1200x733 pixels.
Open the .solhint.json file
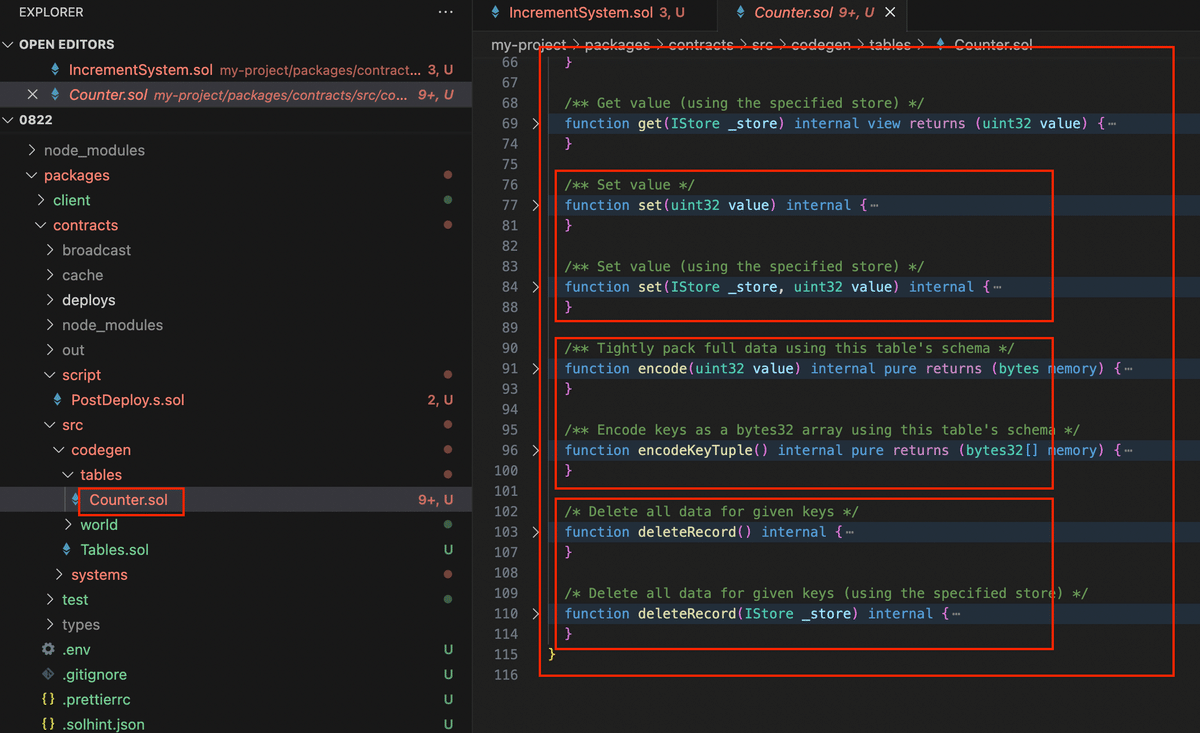point(103,725)
